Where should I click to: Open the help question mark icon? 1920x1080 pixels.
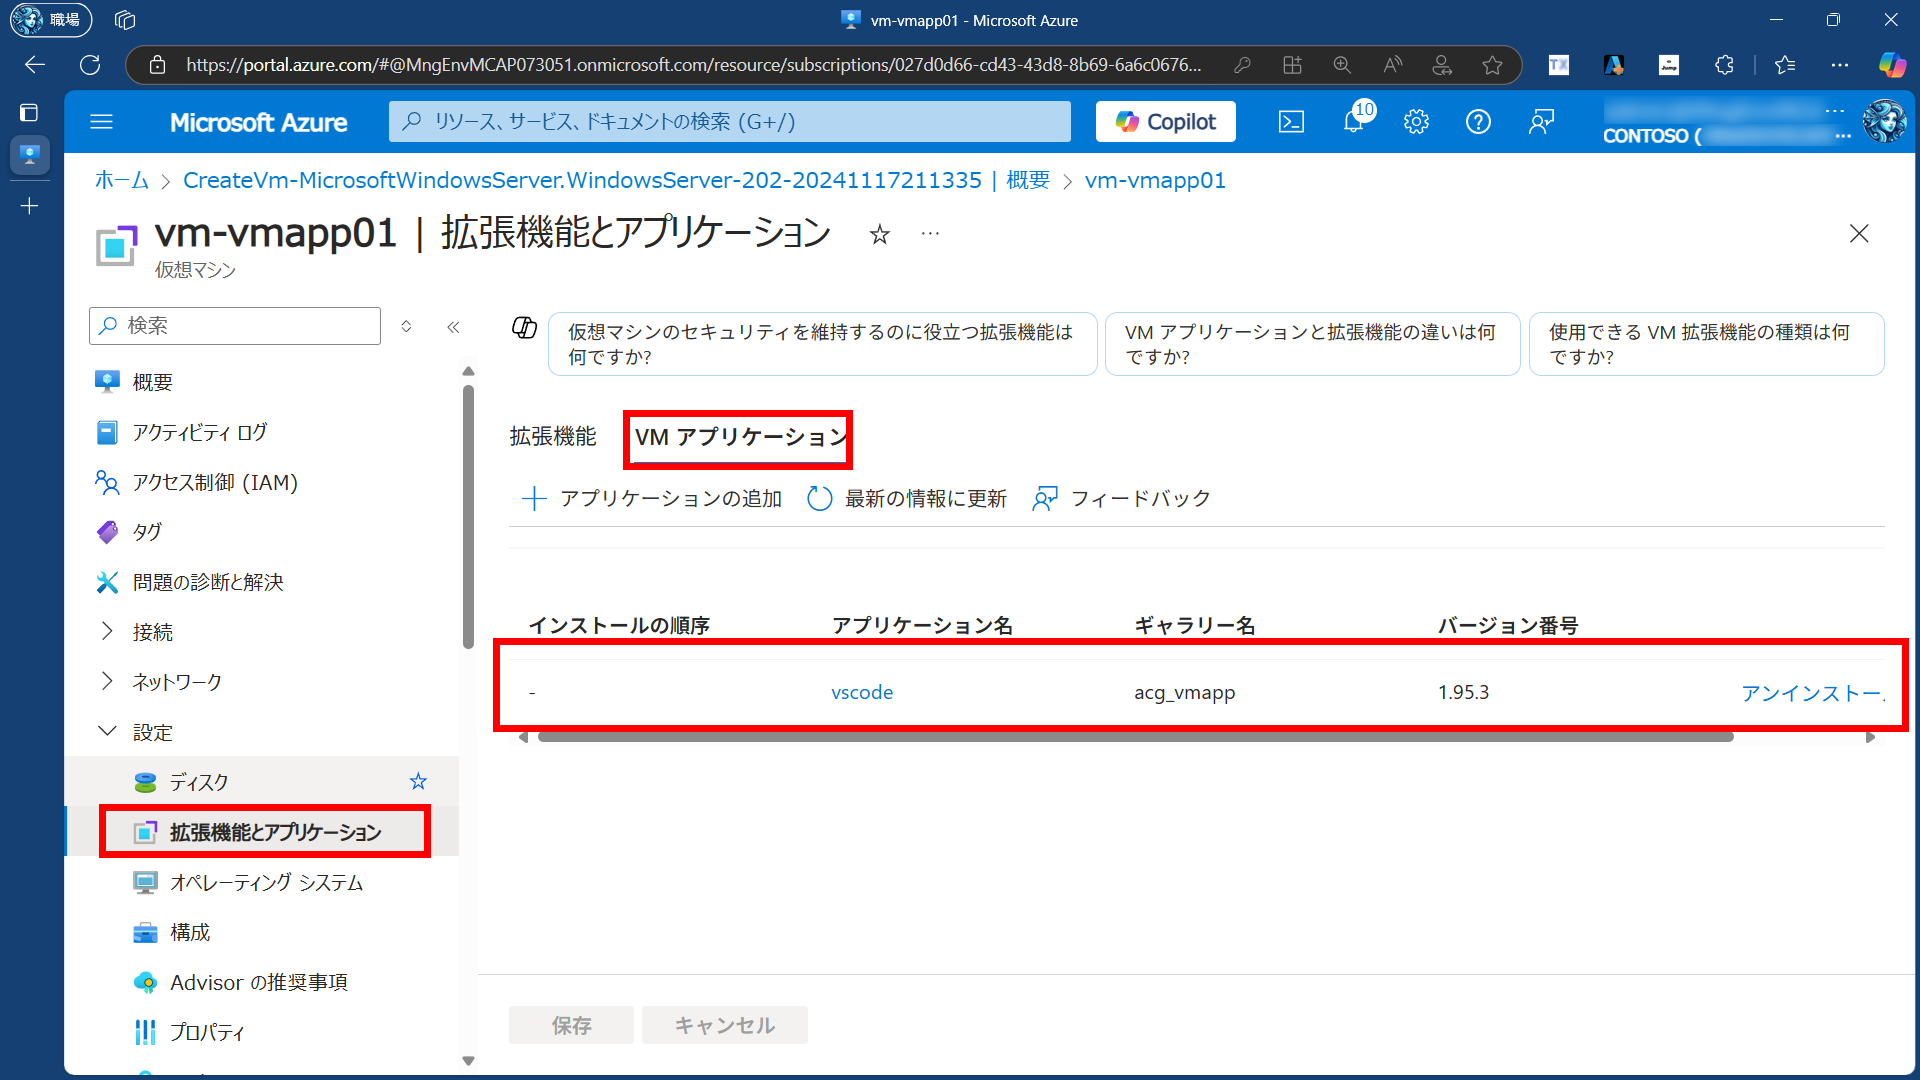click(1478, 122)
